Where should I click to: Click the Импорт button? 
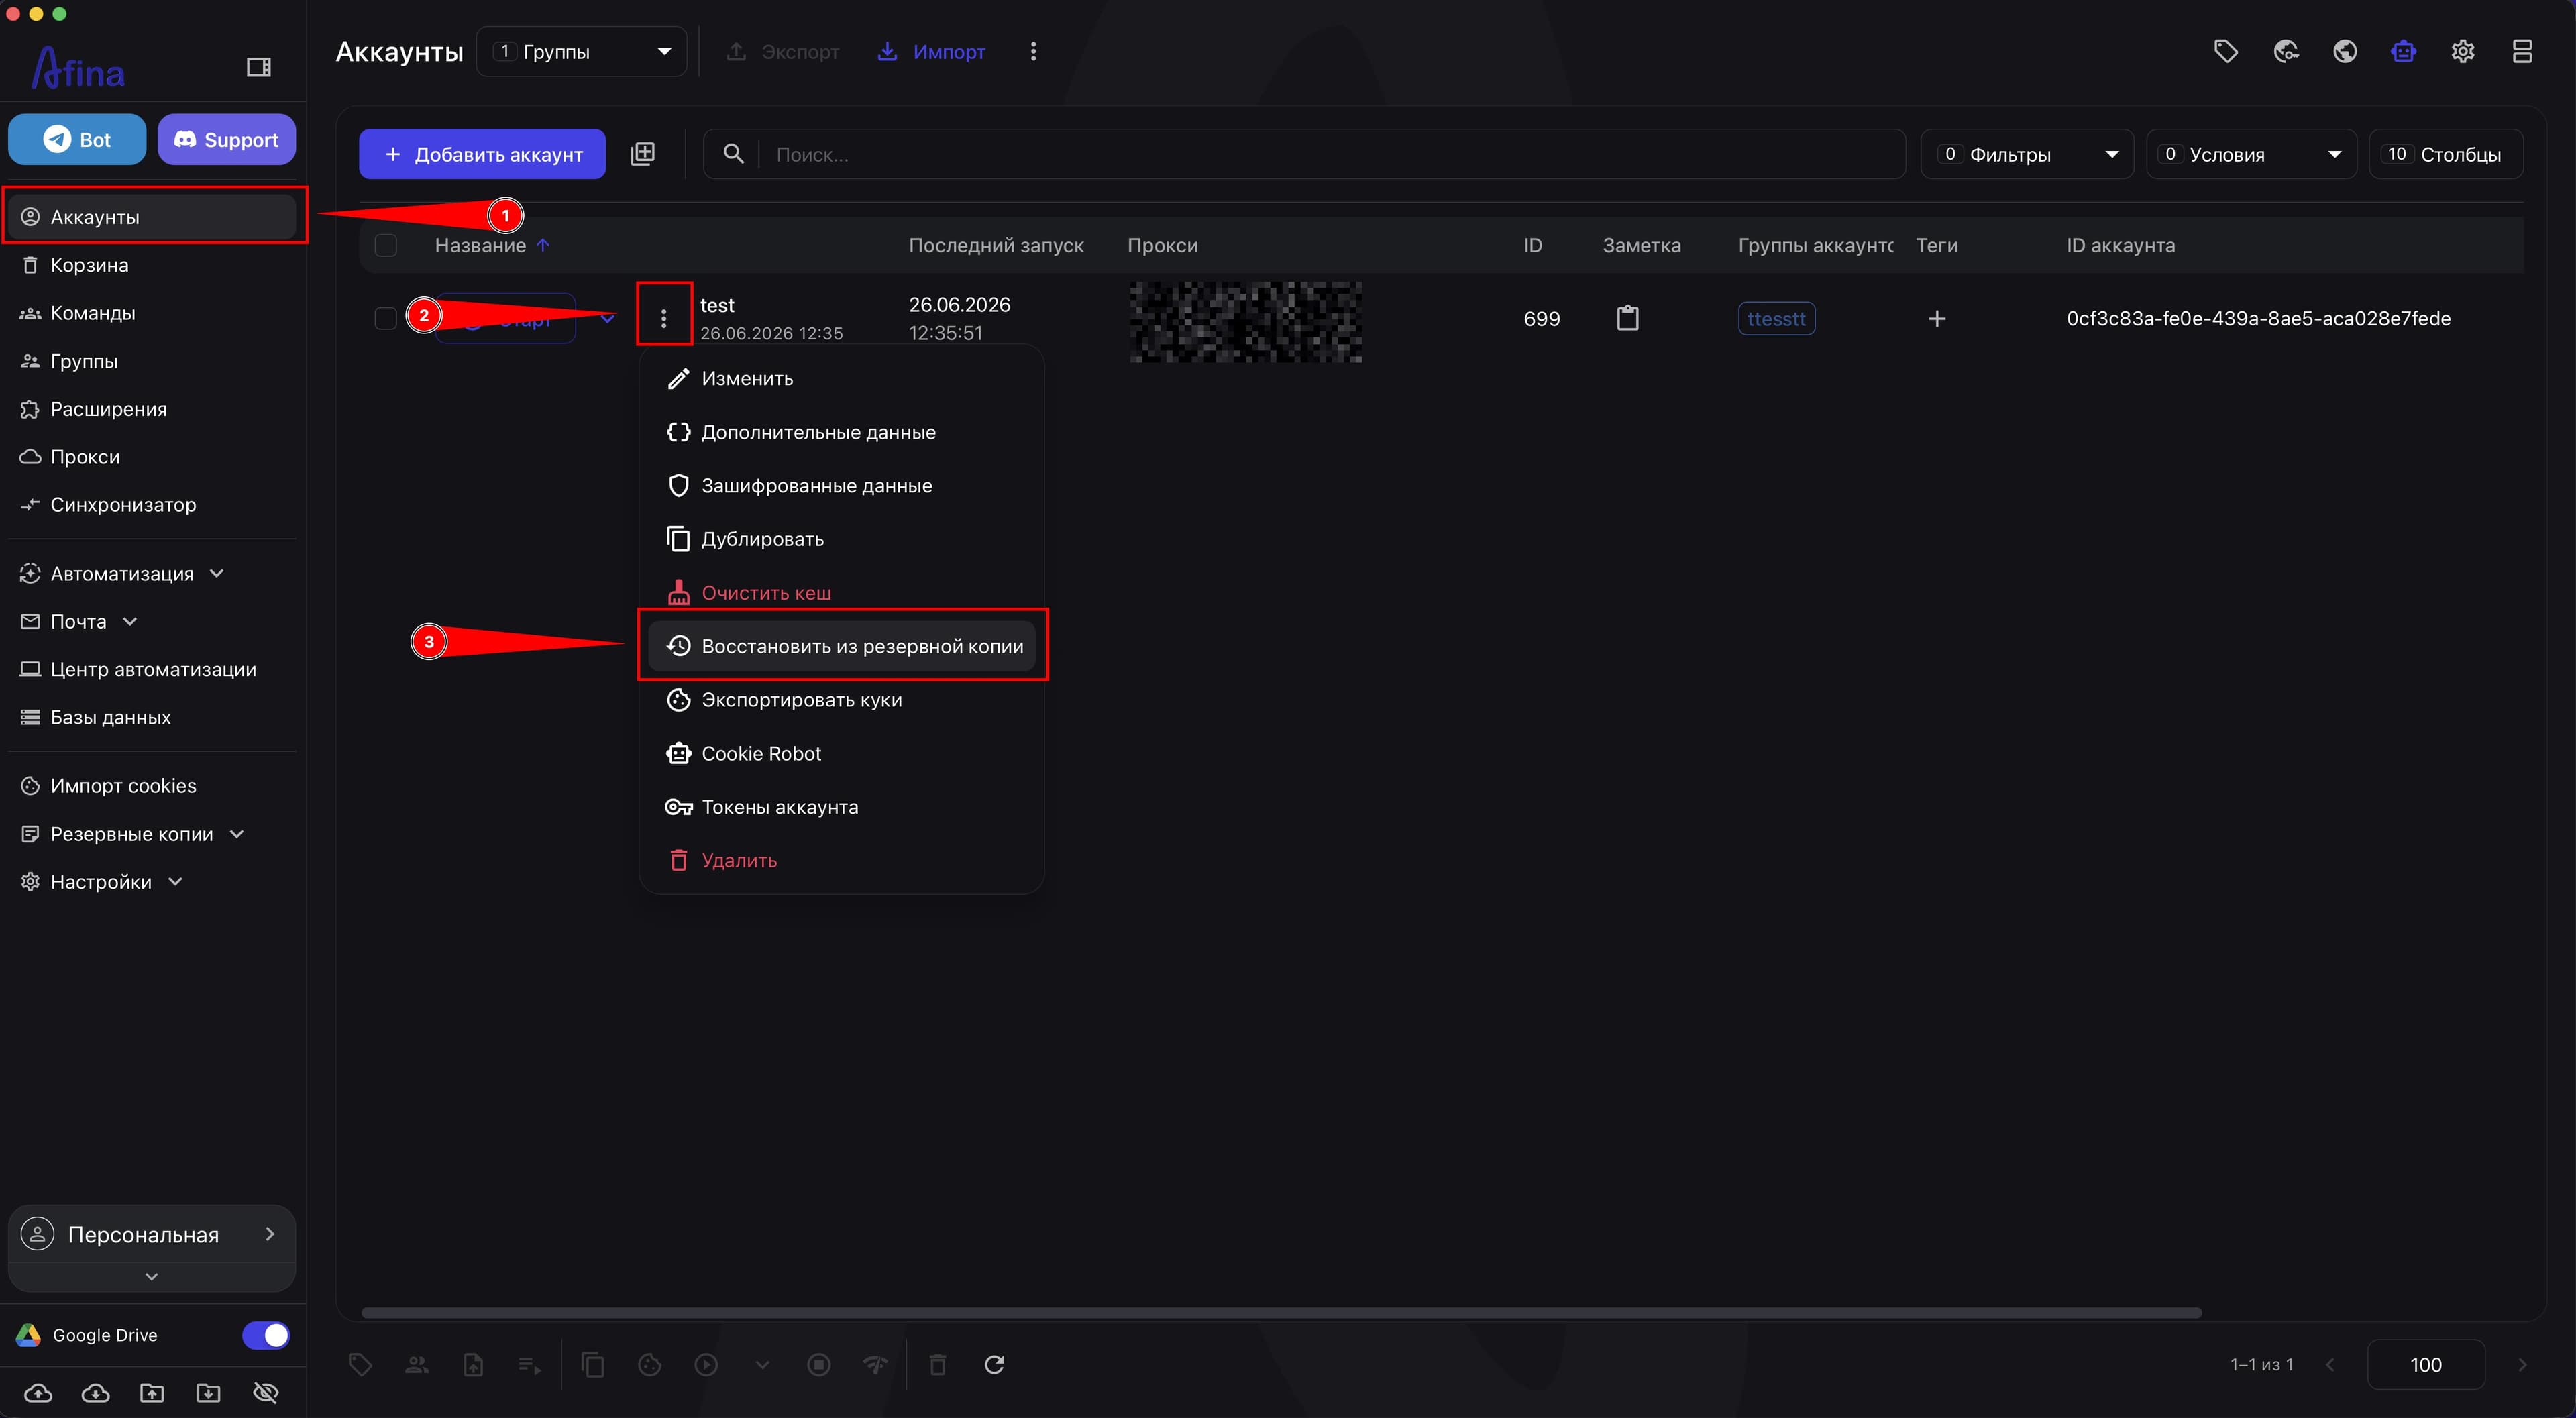931,51
